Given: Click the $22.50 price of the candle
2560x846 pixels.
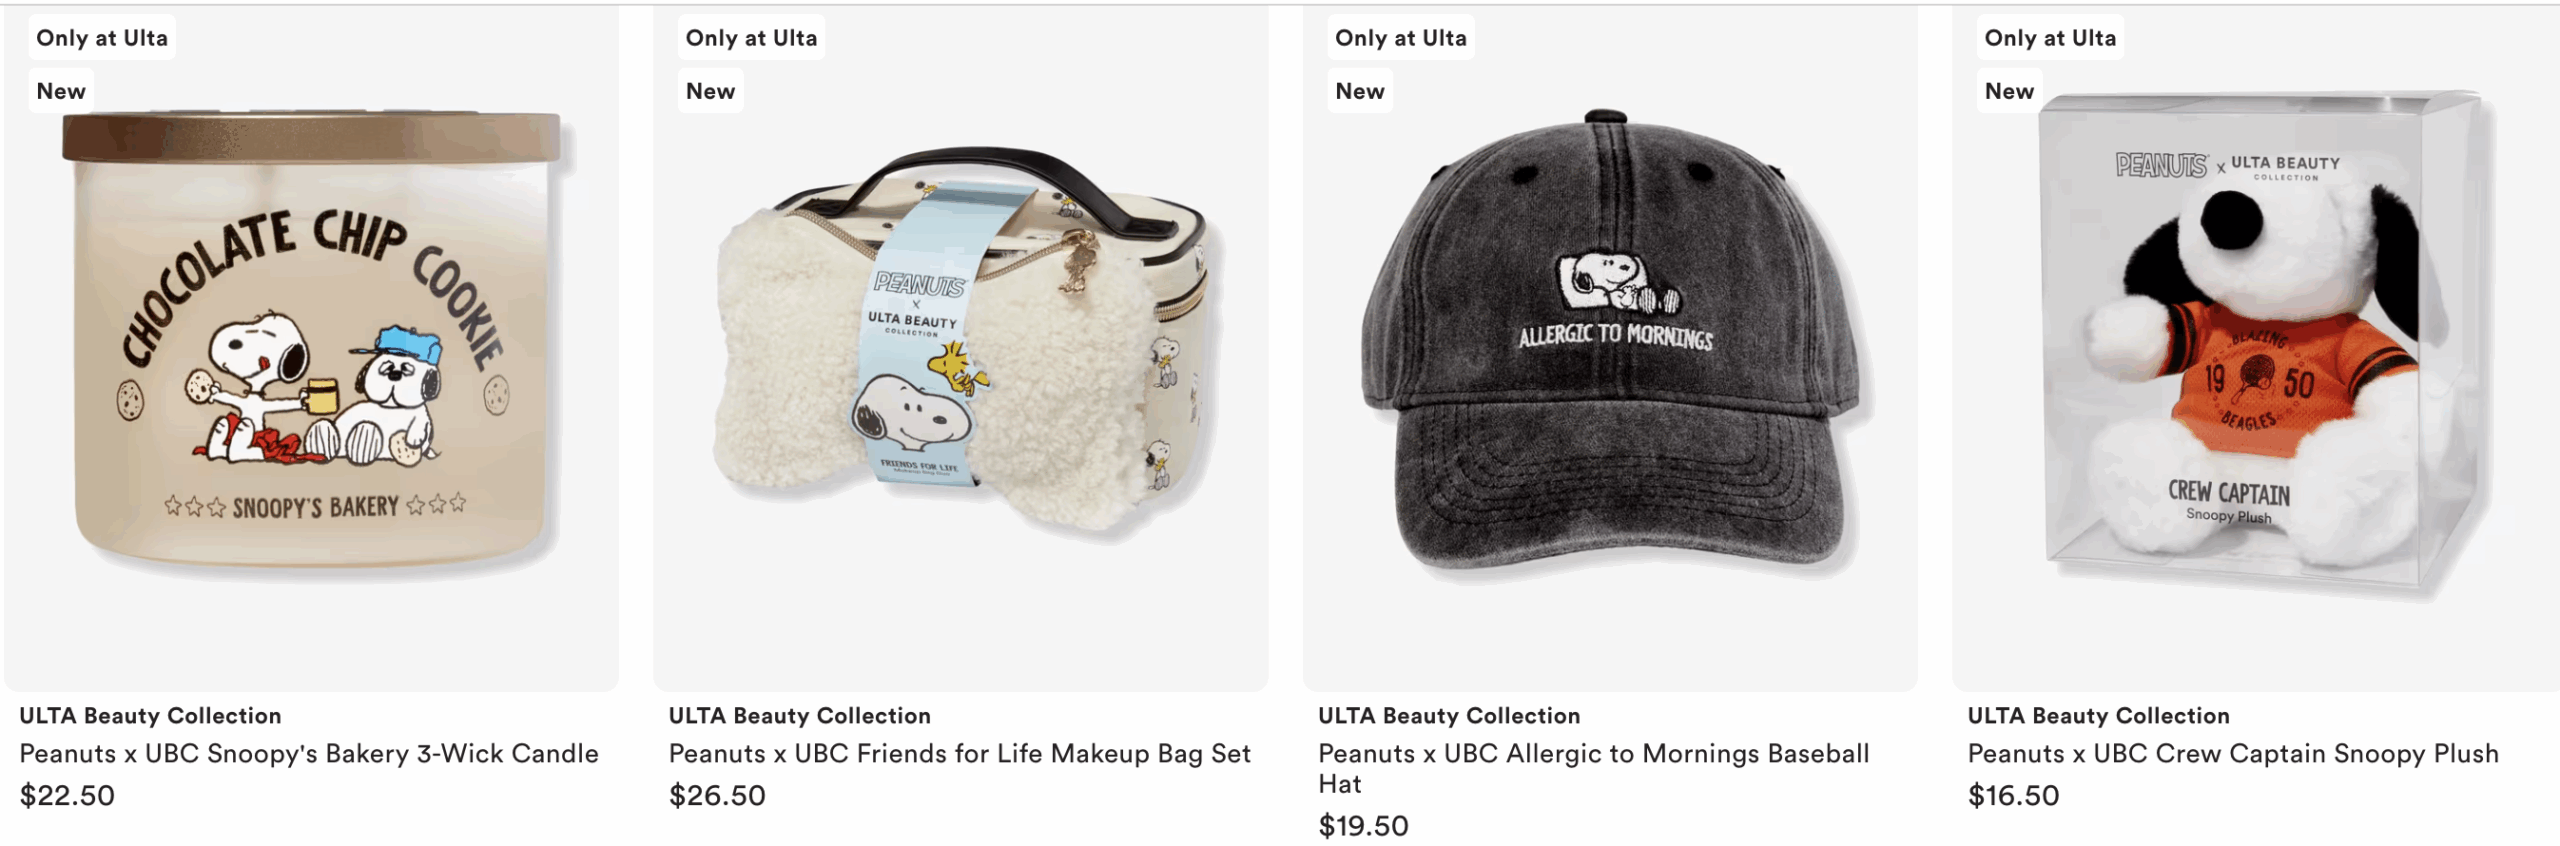Looking at the screenshot, I should (67, 796).
